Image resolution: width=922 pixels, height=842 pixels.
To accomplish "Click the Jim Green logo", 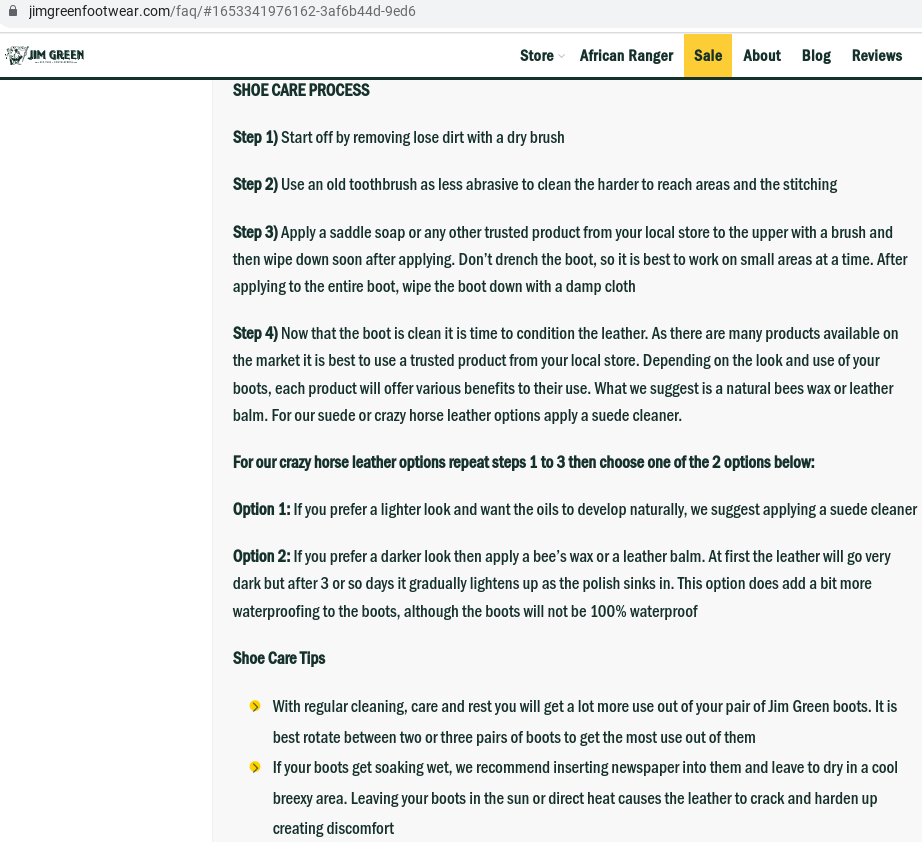I will tap(45, 55).
